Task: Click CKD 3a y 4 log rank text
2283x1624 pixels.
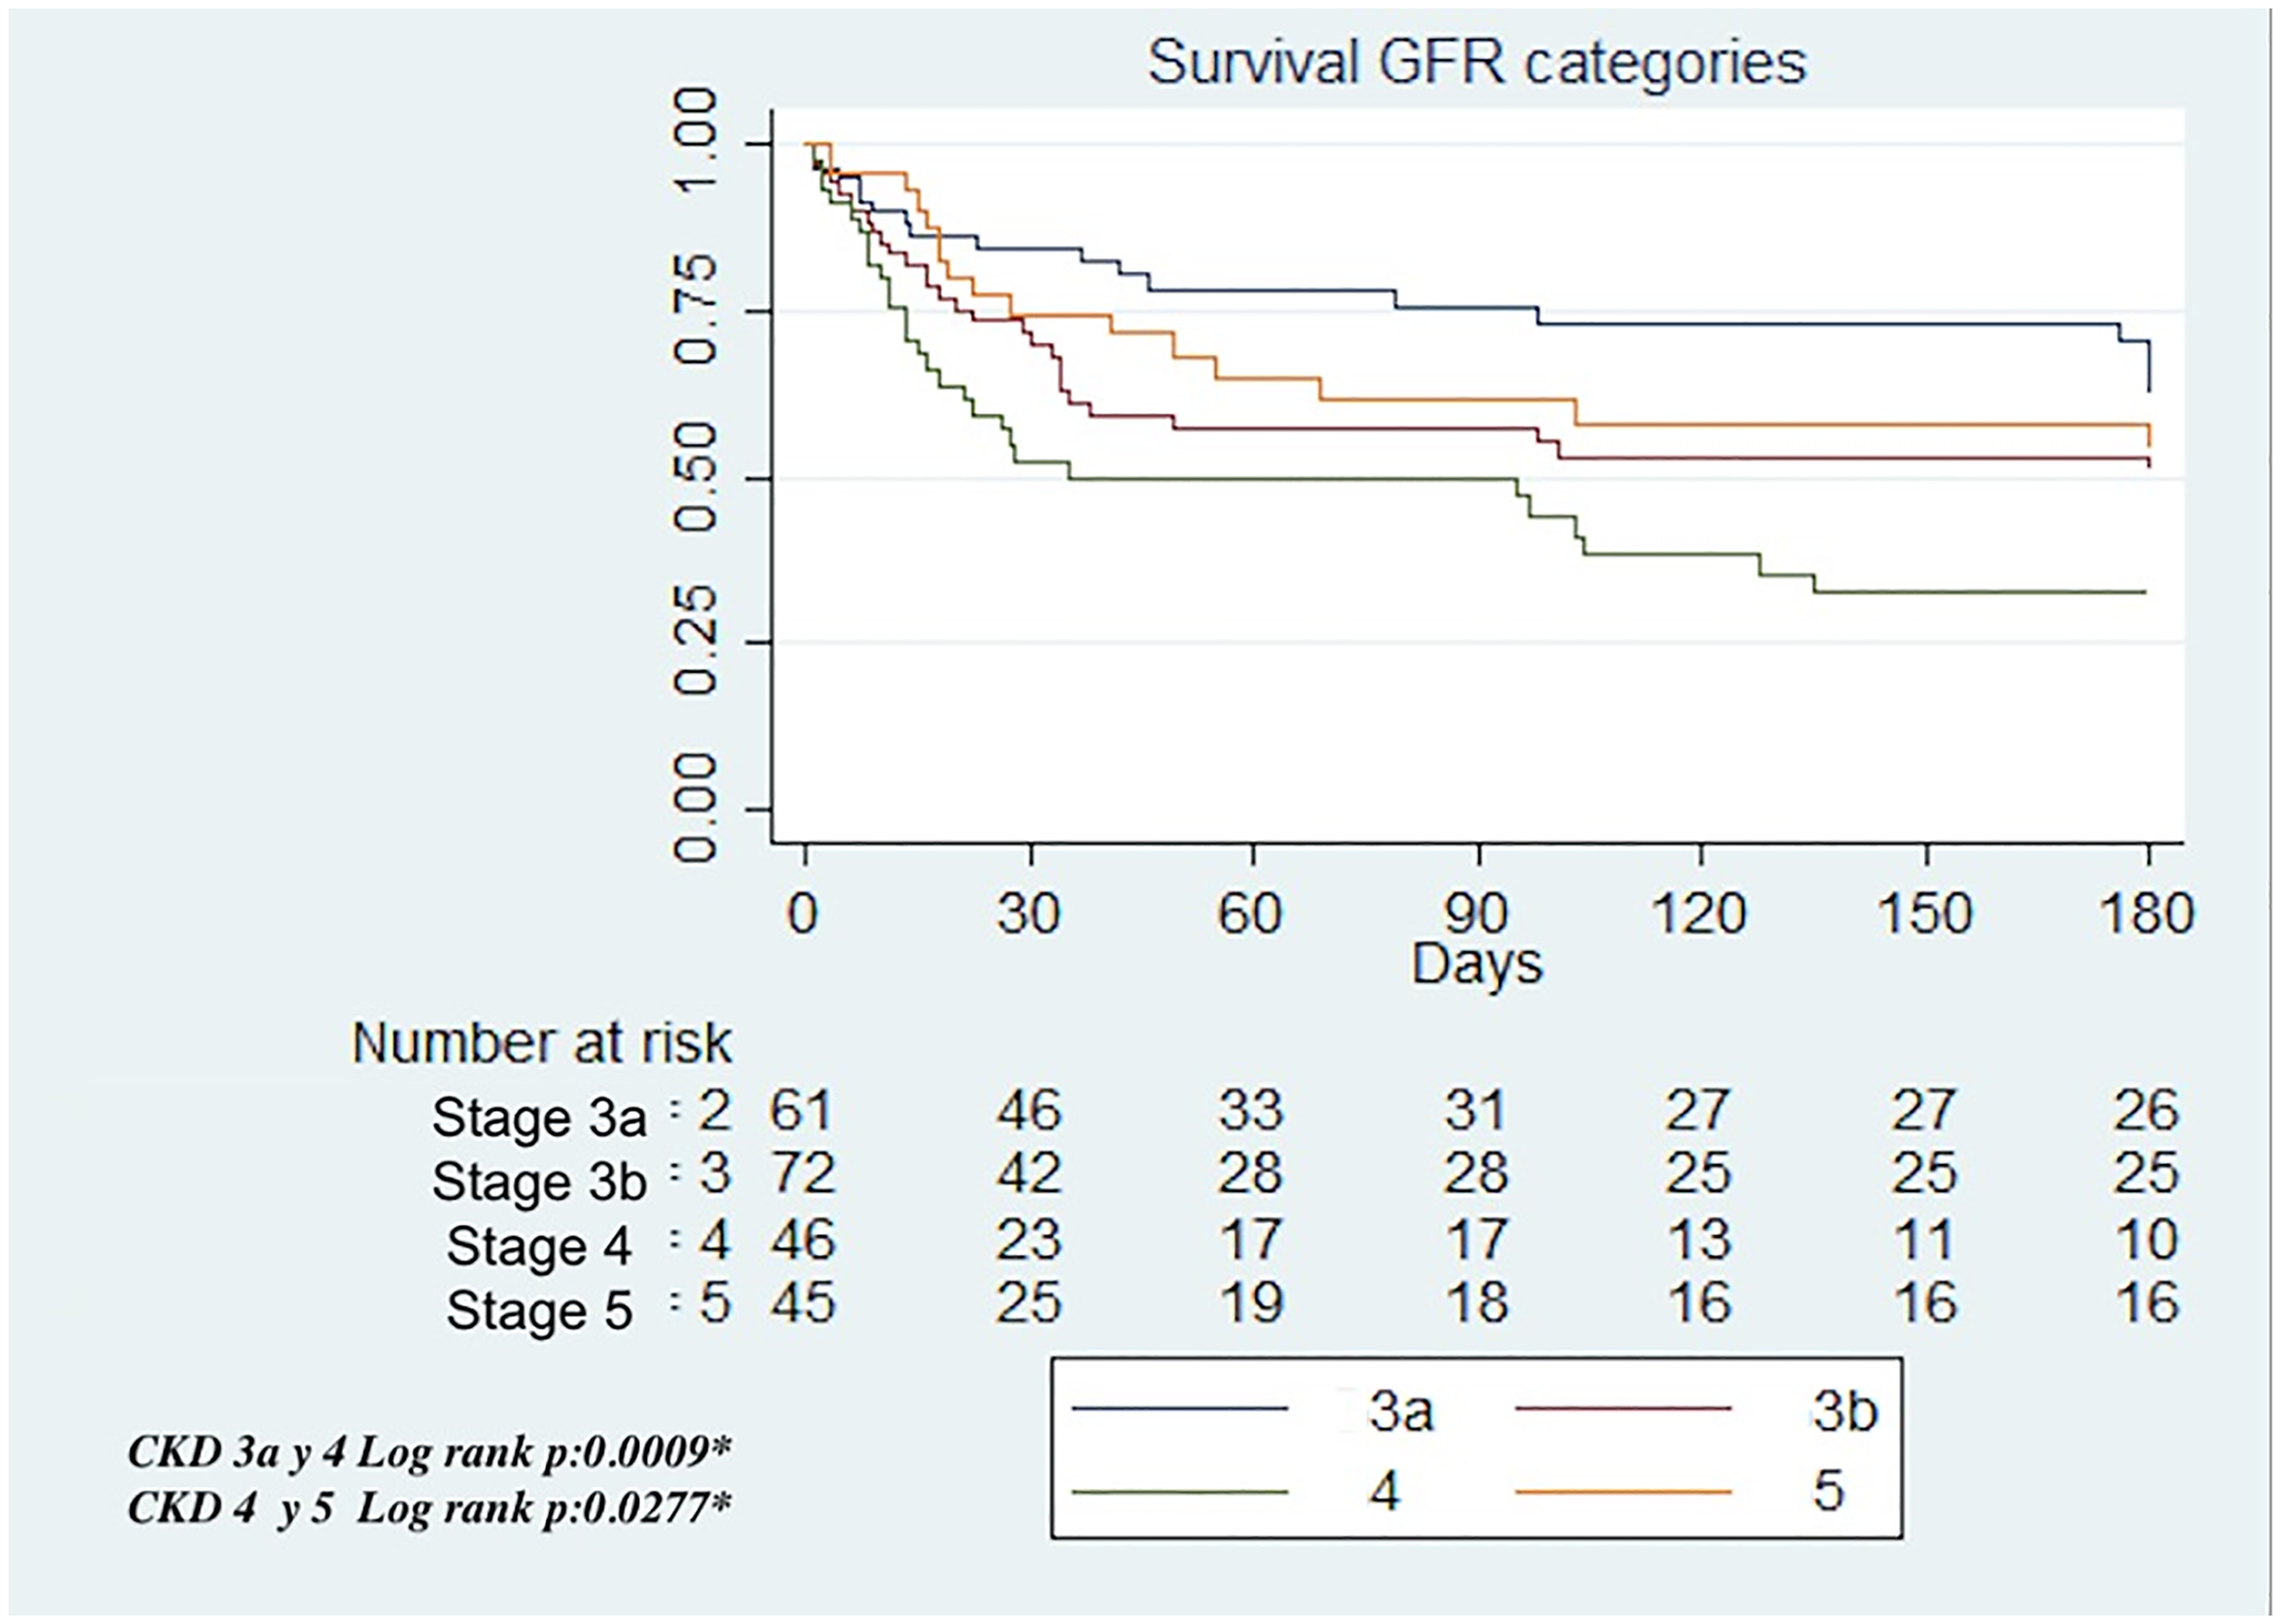Action: tap(430, 1452)
